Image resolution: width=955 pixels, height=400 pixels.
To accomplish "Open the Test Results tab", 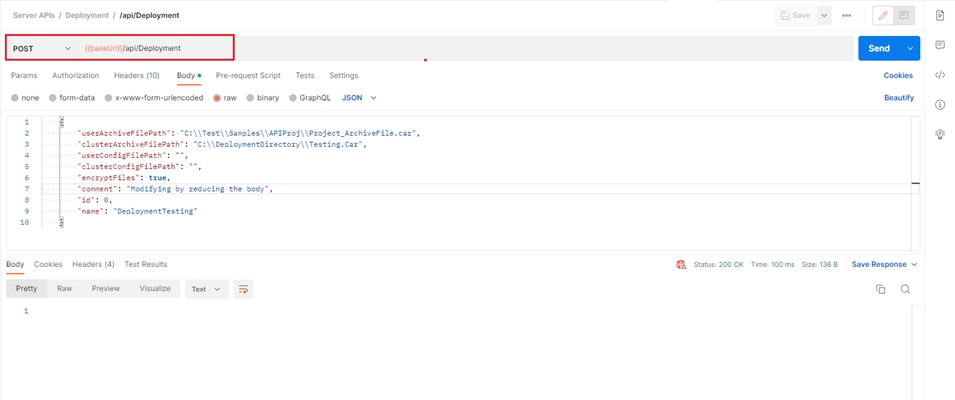I will [146, 264].
